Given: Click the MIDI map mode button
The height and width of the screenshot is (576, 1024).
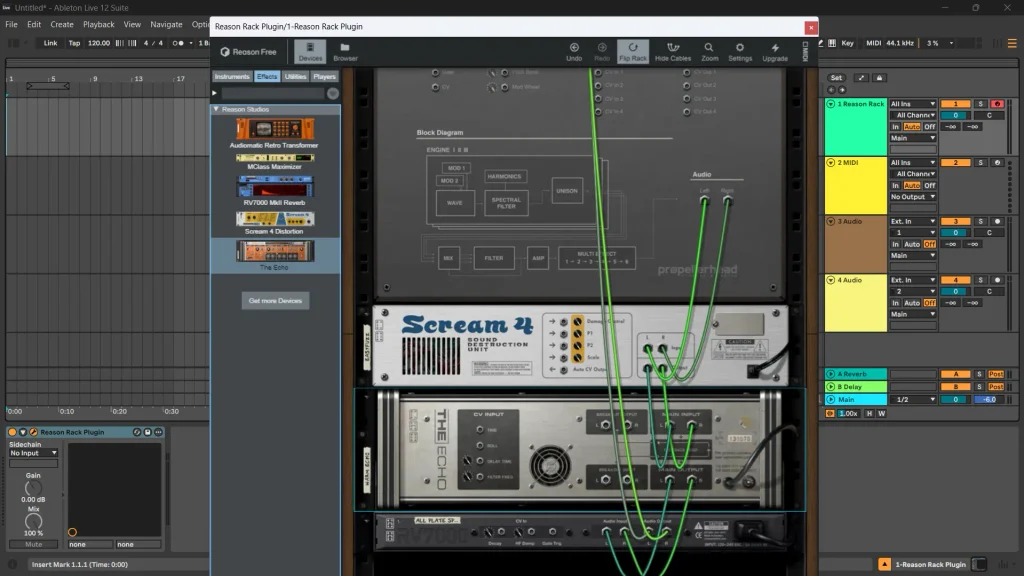Looking at the screenshot, I should pos(873,43).
